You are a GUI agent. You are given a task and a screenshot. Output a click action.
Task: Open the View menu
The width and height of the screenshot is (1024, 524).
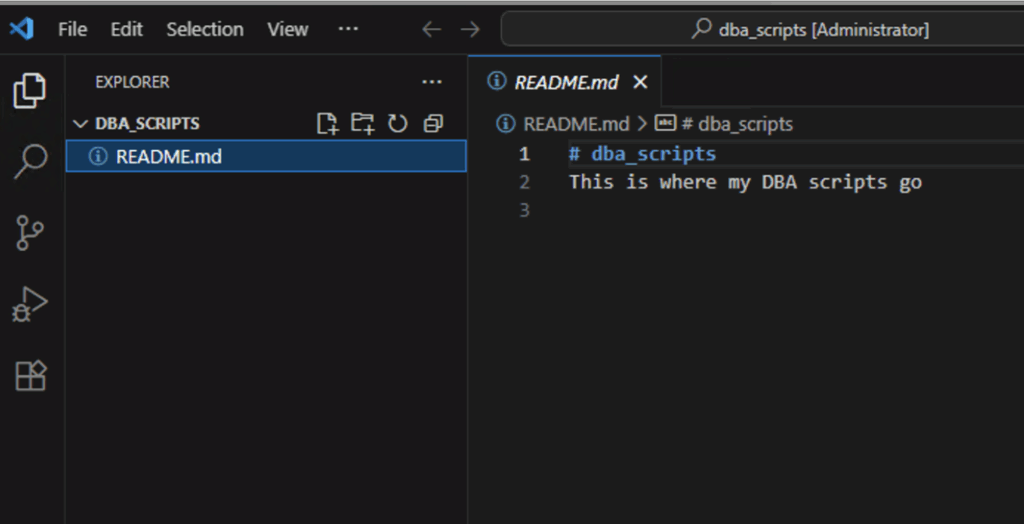point(287,29)
